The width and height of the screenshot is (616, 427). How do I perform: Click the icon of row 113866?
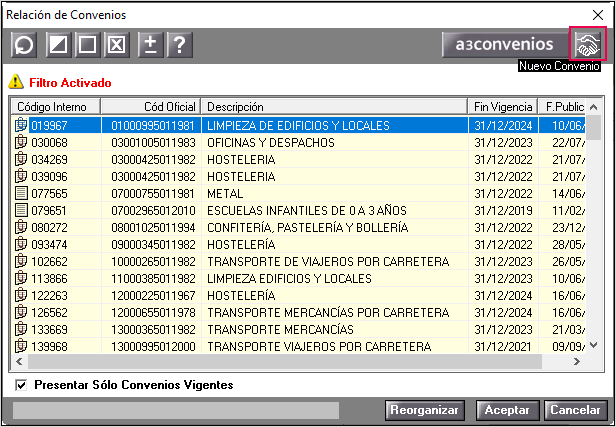[x=21, y=278]
